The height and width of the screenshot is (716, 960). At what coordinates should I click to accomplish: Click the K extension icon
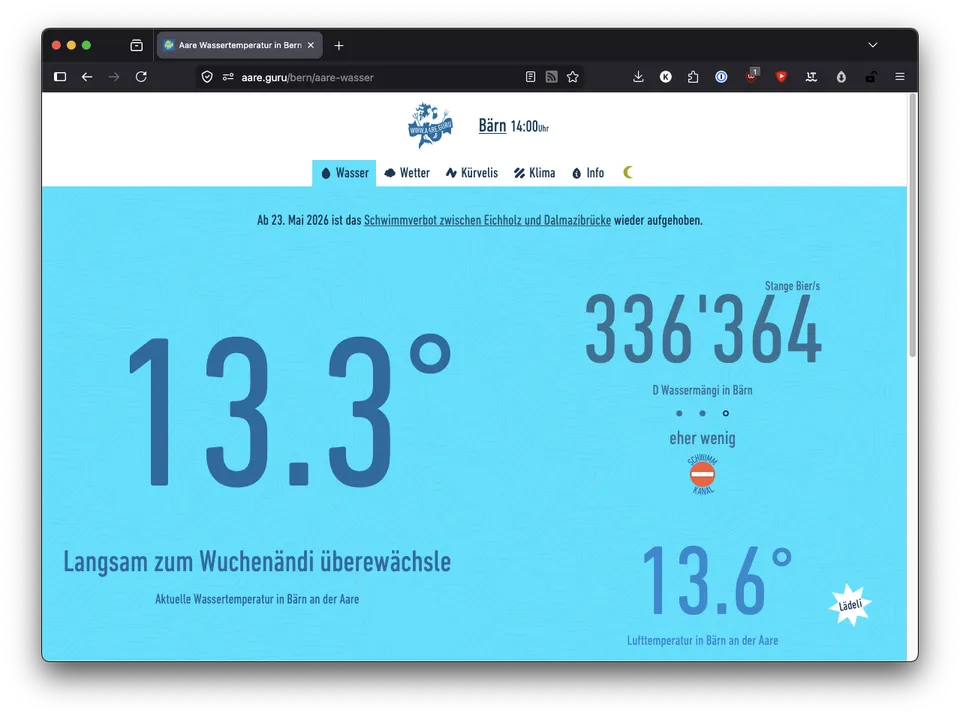[x=666, y=77]
